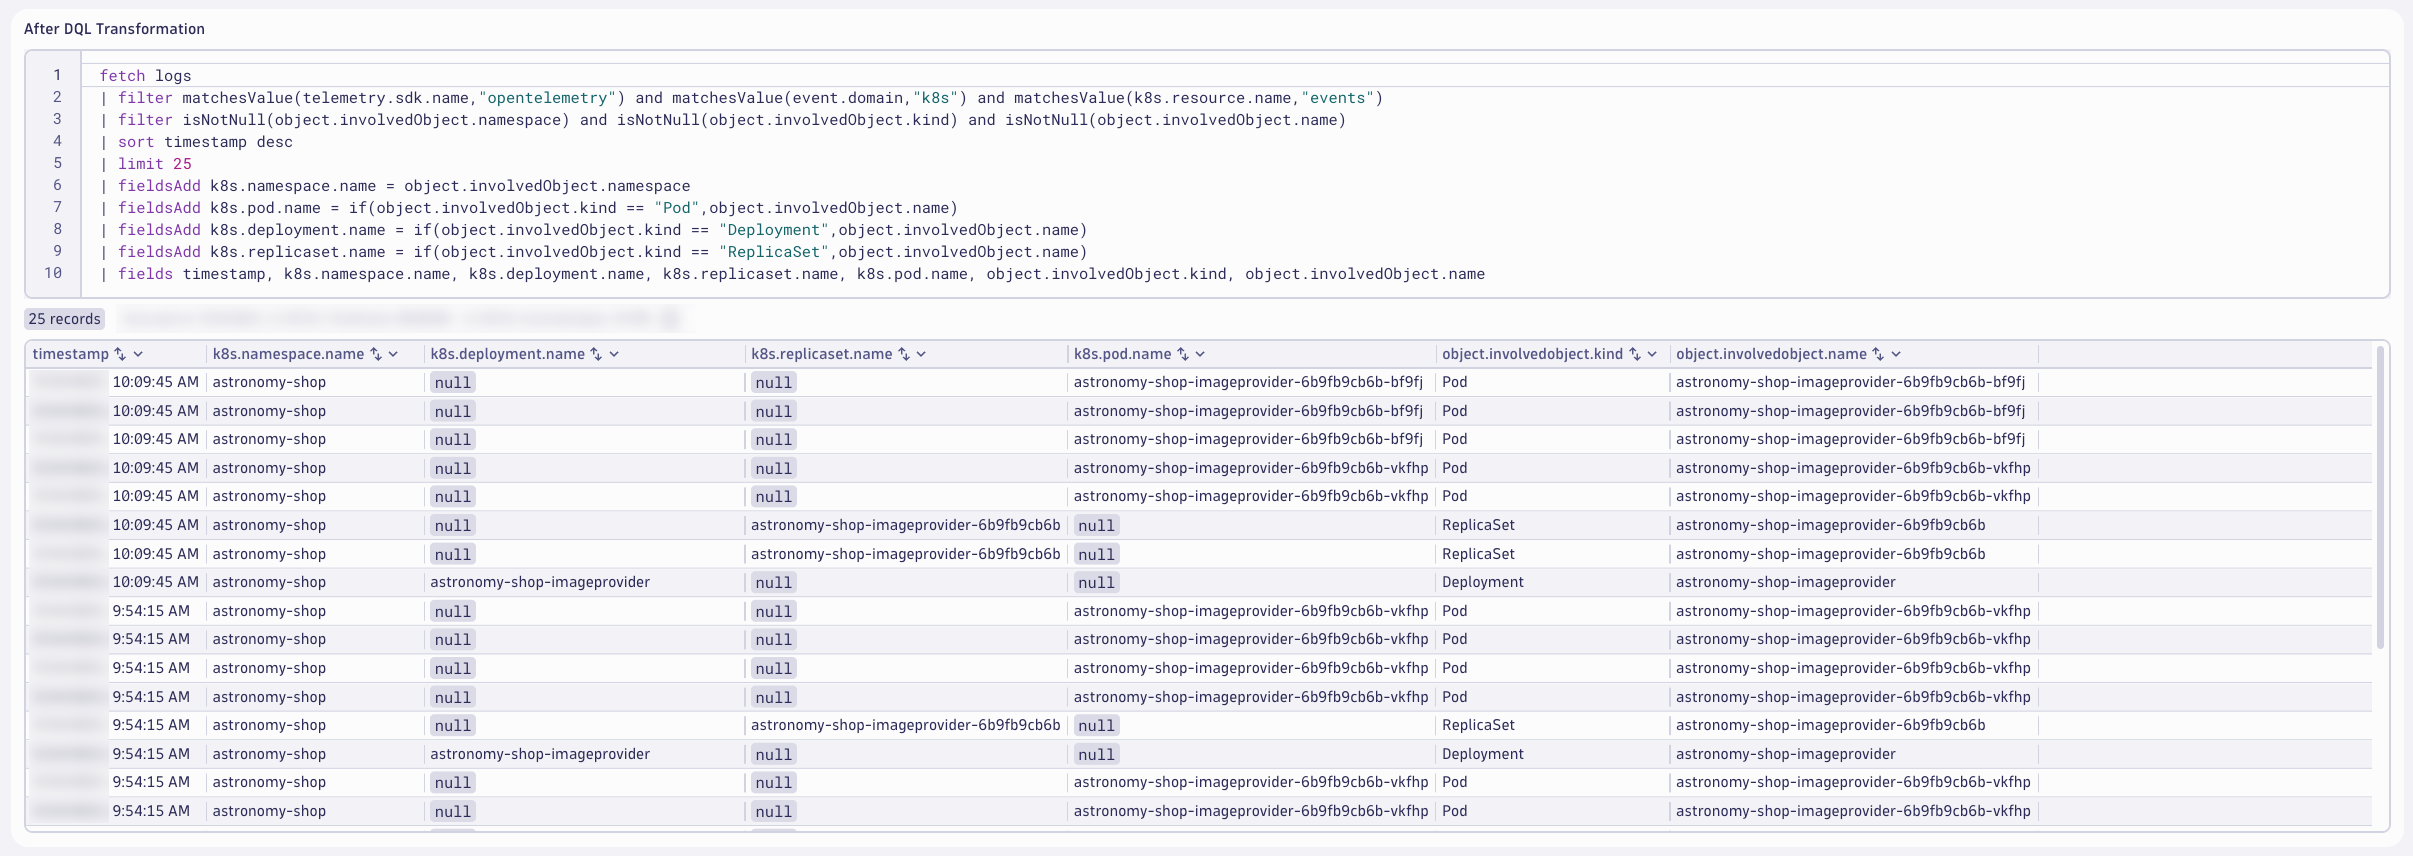Click the 'opentelemetry' string in the query

pos(548,98)
